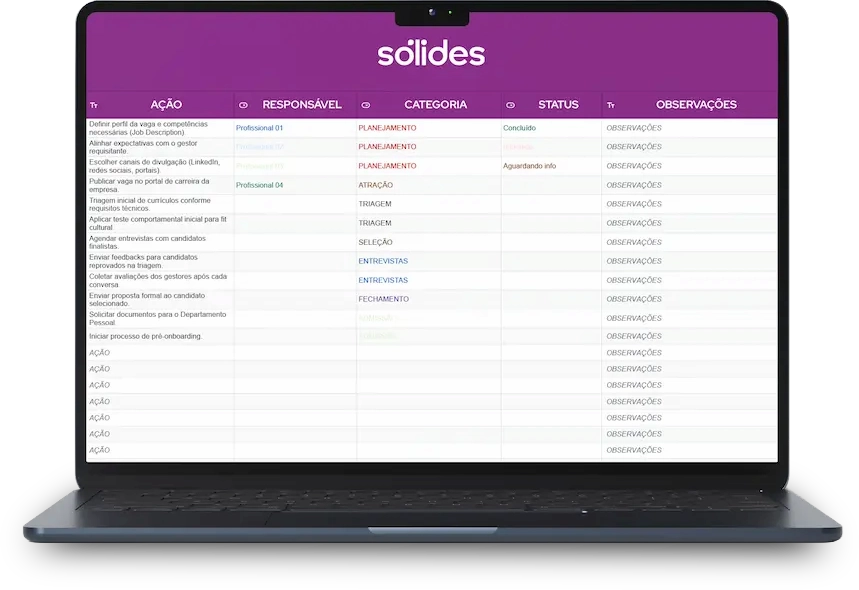The width and height of the screenshot is (859, 590).
Task: Open ENTREVISTAS category in 'Enviar feedbacks' row
Action: click(429, 261)
